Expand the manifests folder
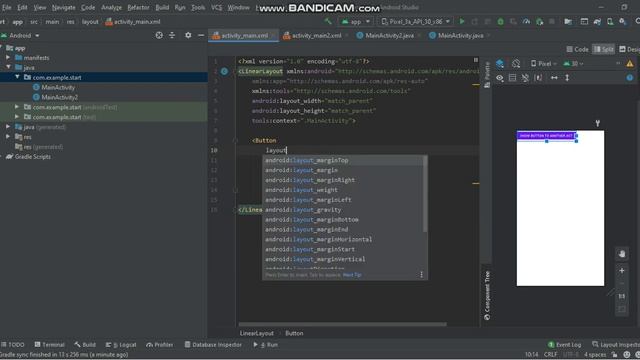 point(8,58)
